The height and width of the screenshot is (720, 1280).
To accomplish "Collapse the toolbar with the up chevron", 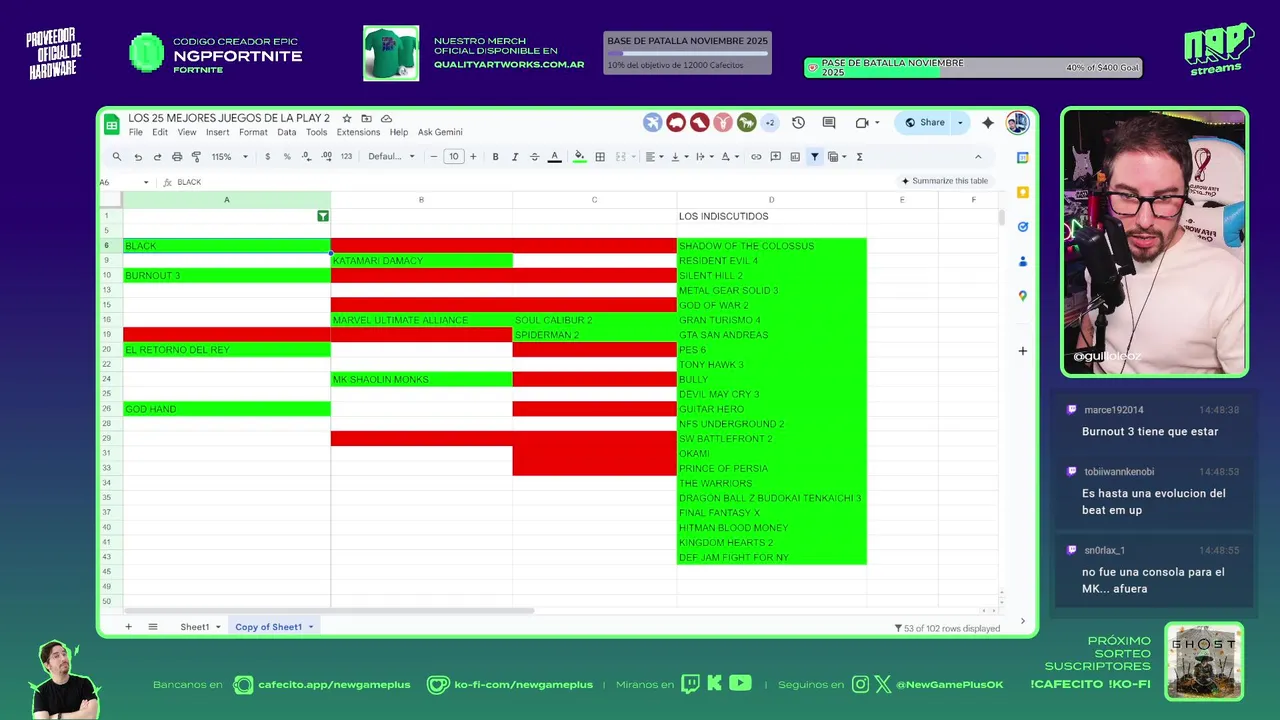I will click(x=978, y=157).
